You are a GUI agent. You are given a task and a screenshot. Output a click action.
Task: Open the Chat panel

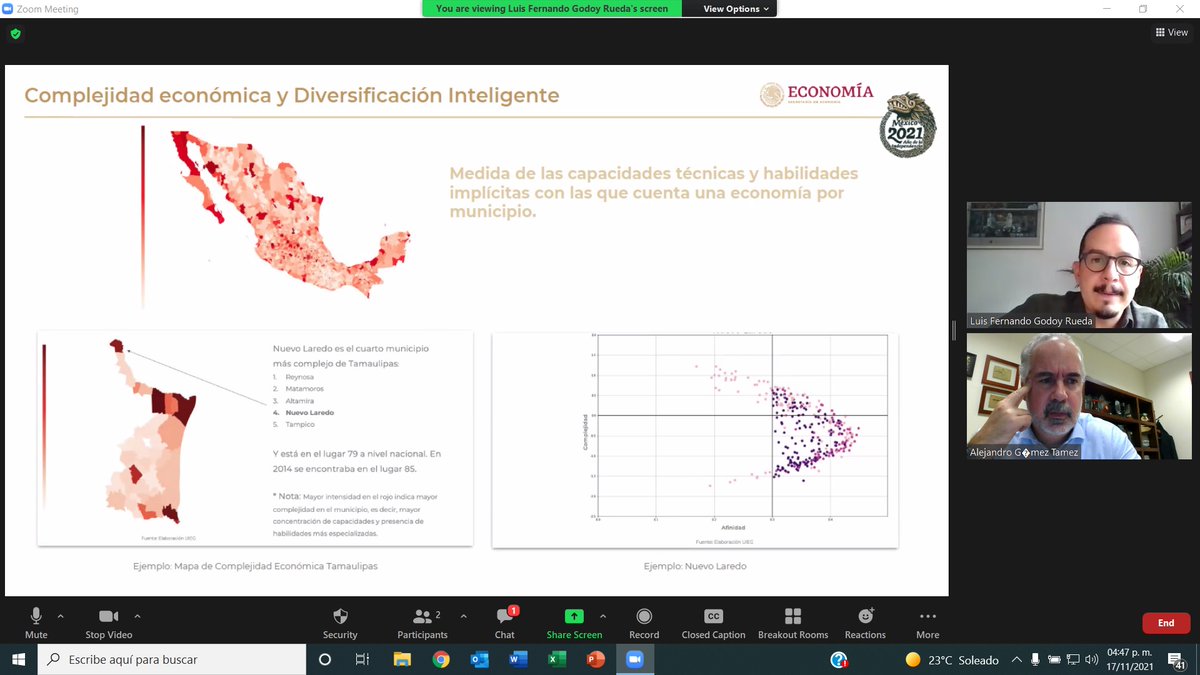click(x=505, y=623)
